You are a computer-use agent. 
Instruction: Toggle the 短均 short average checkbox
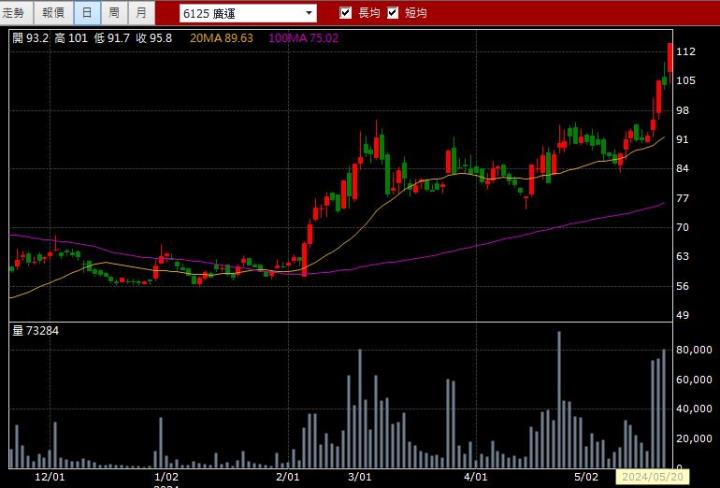393,13
